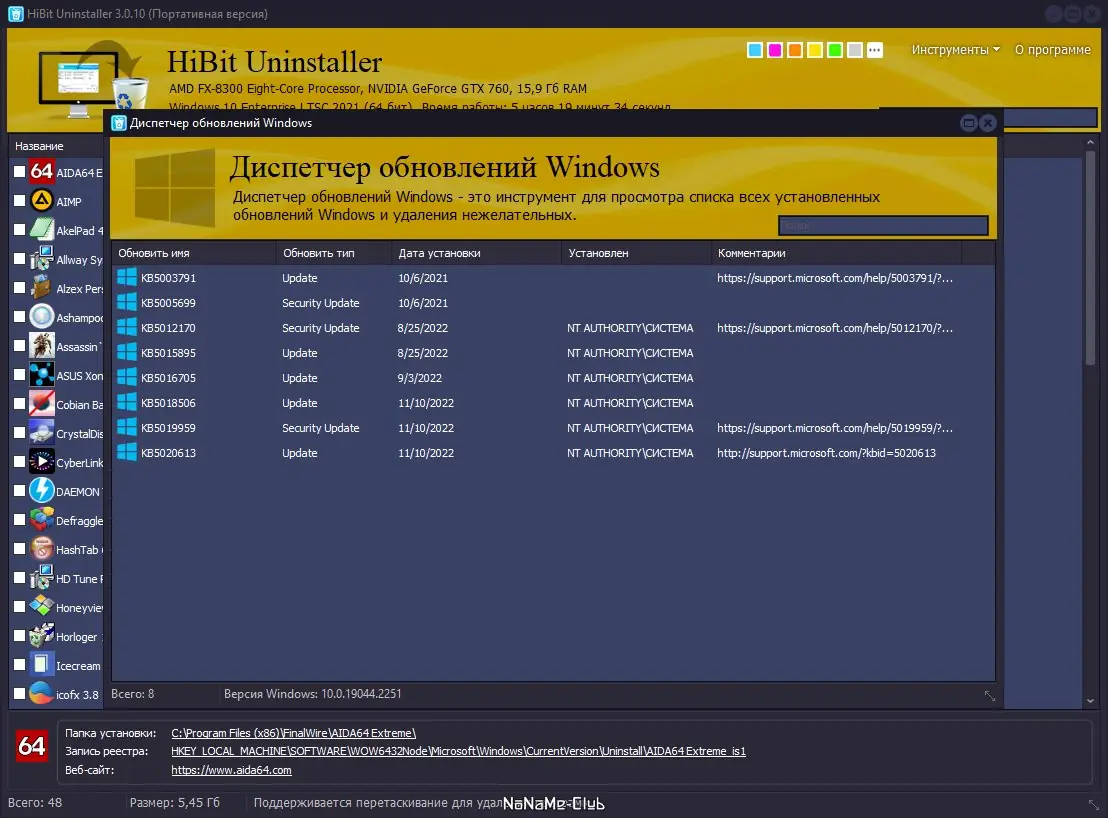Sort by Установлен column header

[637, 253]
